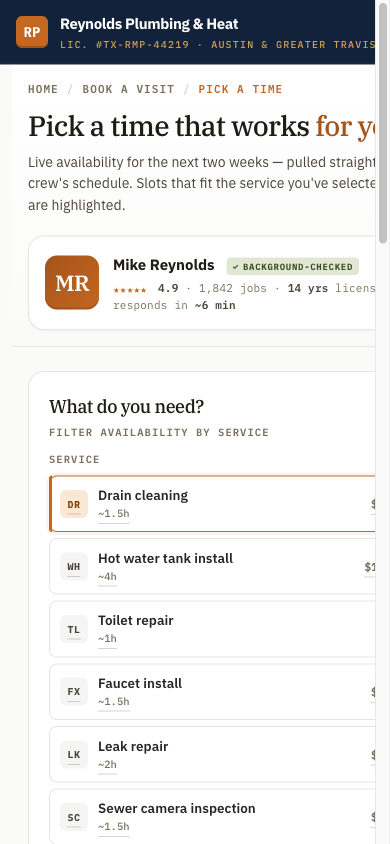The width and height of the screenshot is (390, 844).
Task: Click the WH hot water tank icon
Action: click(x=74, y=567)
